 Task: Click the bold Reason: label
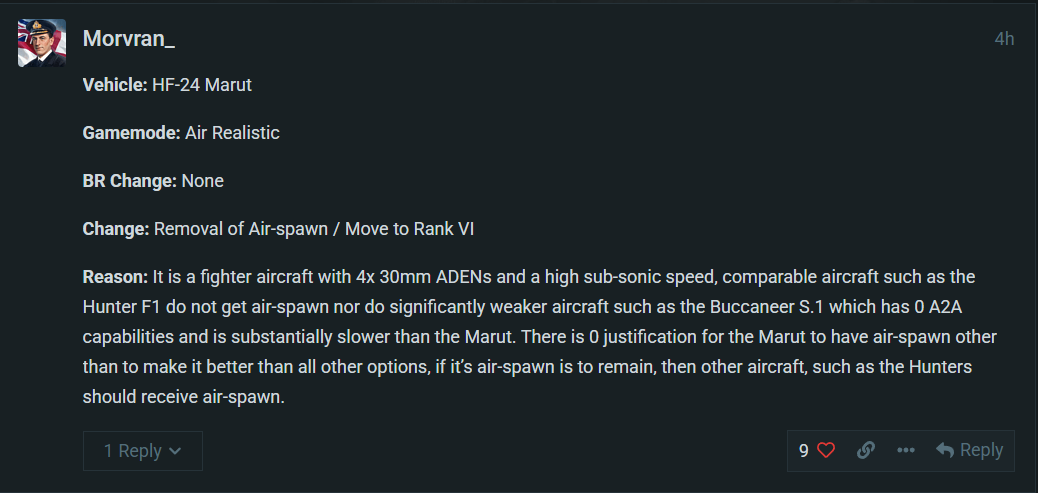115,276
